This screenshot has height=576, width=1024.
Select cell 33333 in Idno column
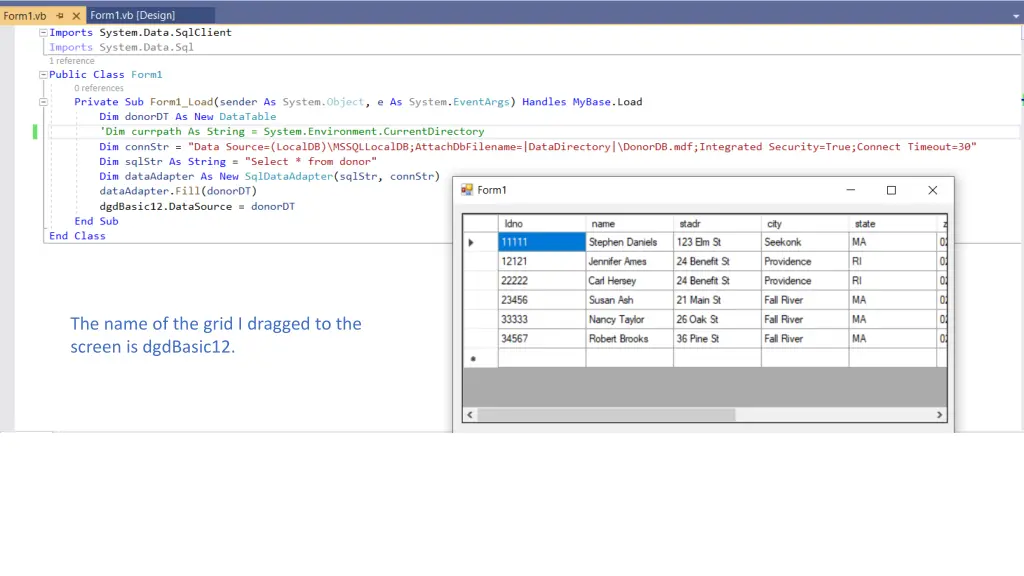click(542, 319)
